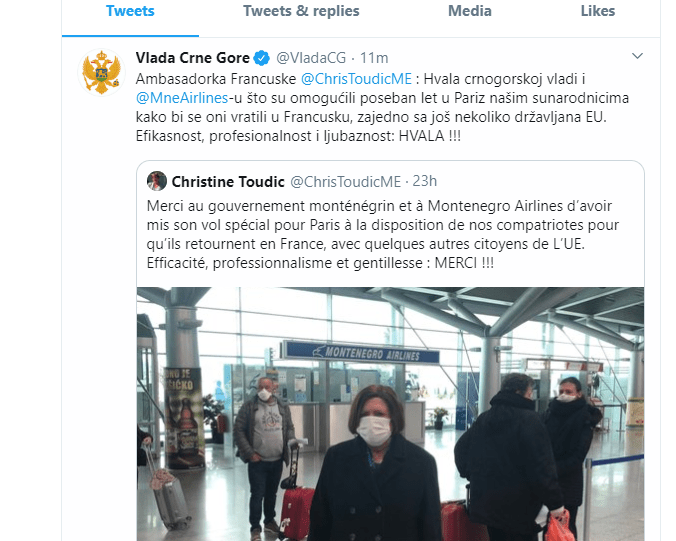Click @ChrisToudicME handle in quoted tweet

point(346,181)
